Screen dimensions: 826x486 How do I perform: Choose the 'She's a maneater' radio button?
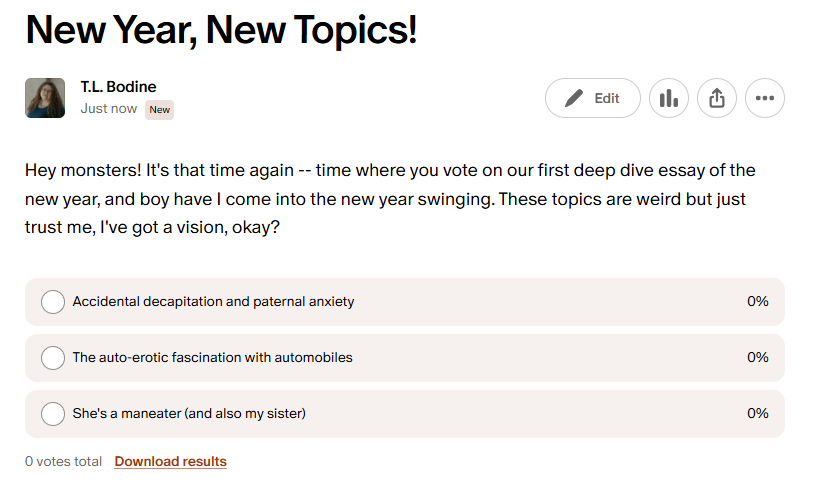[53, 414]
